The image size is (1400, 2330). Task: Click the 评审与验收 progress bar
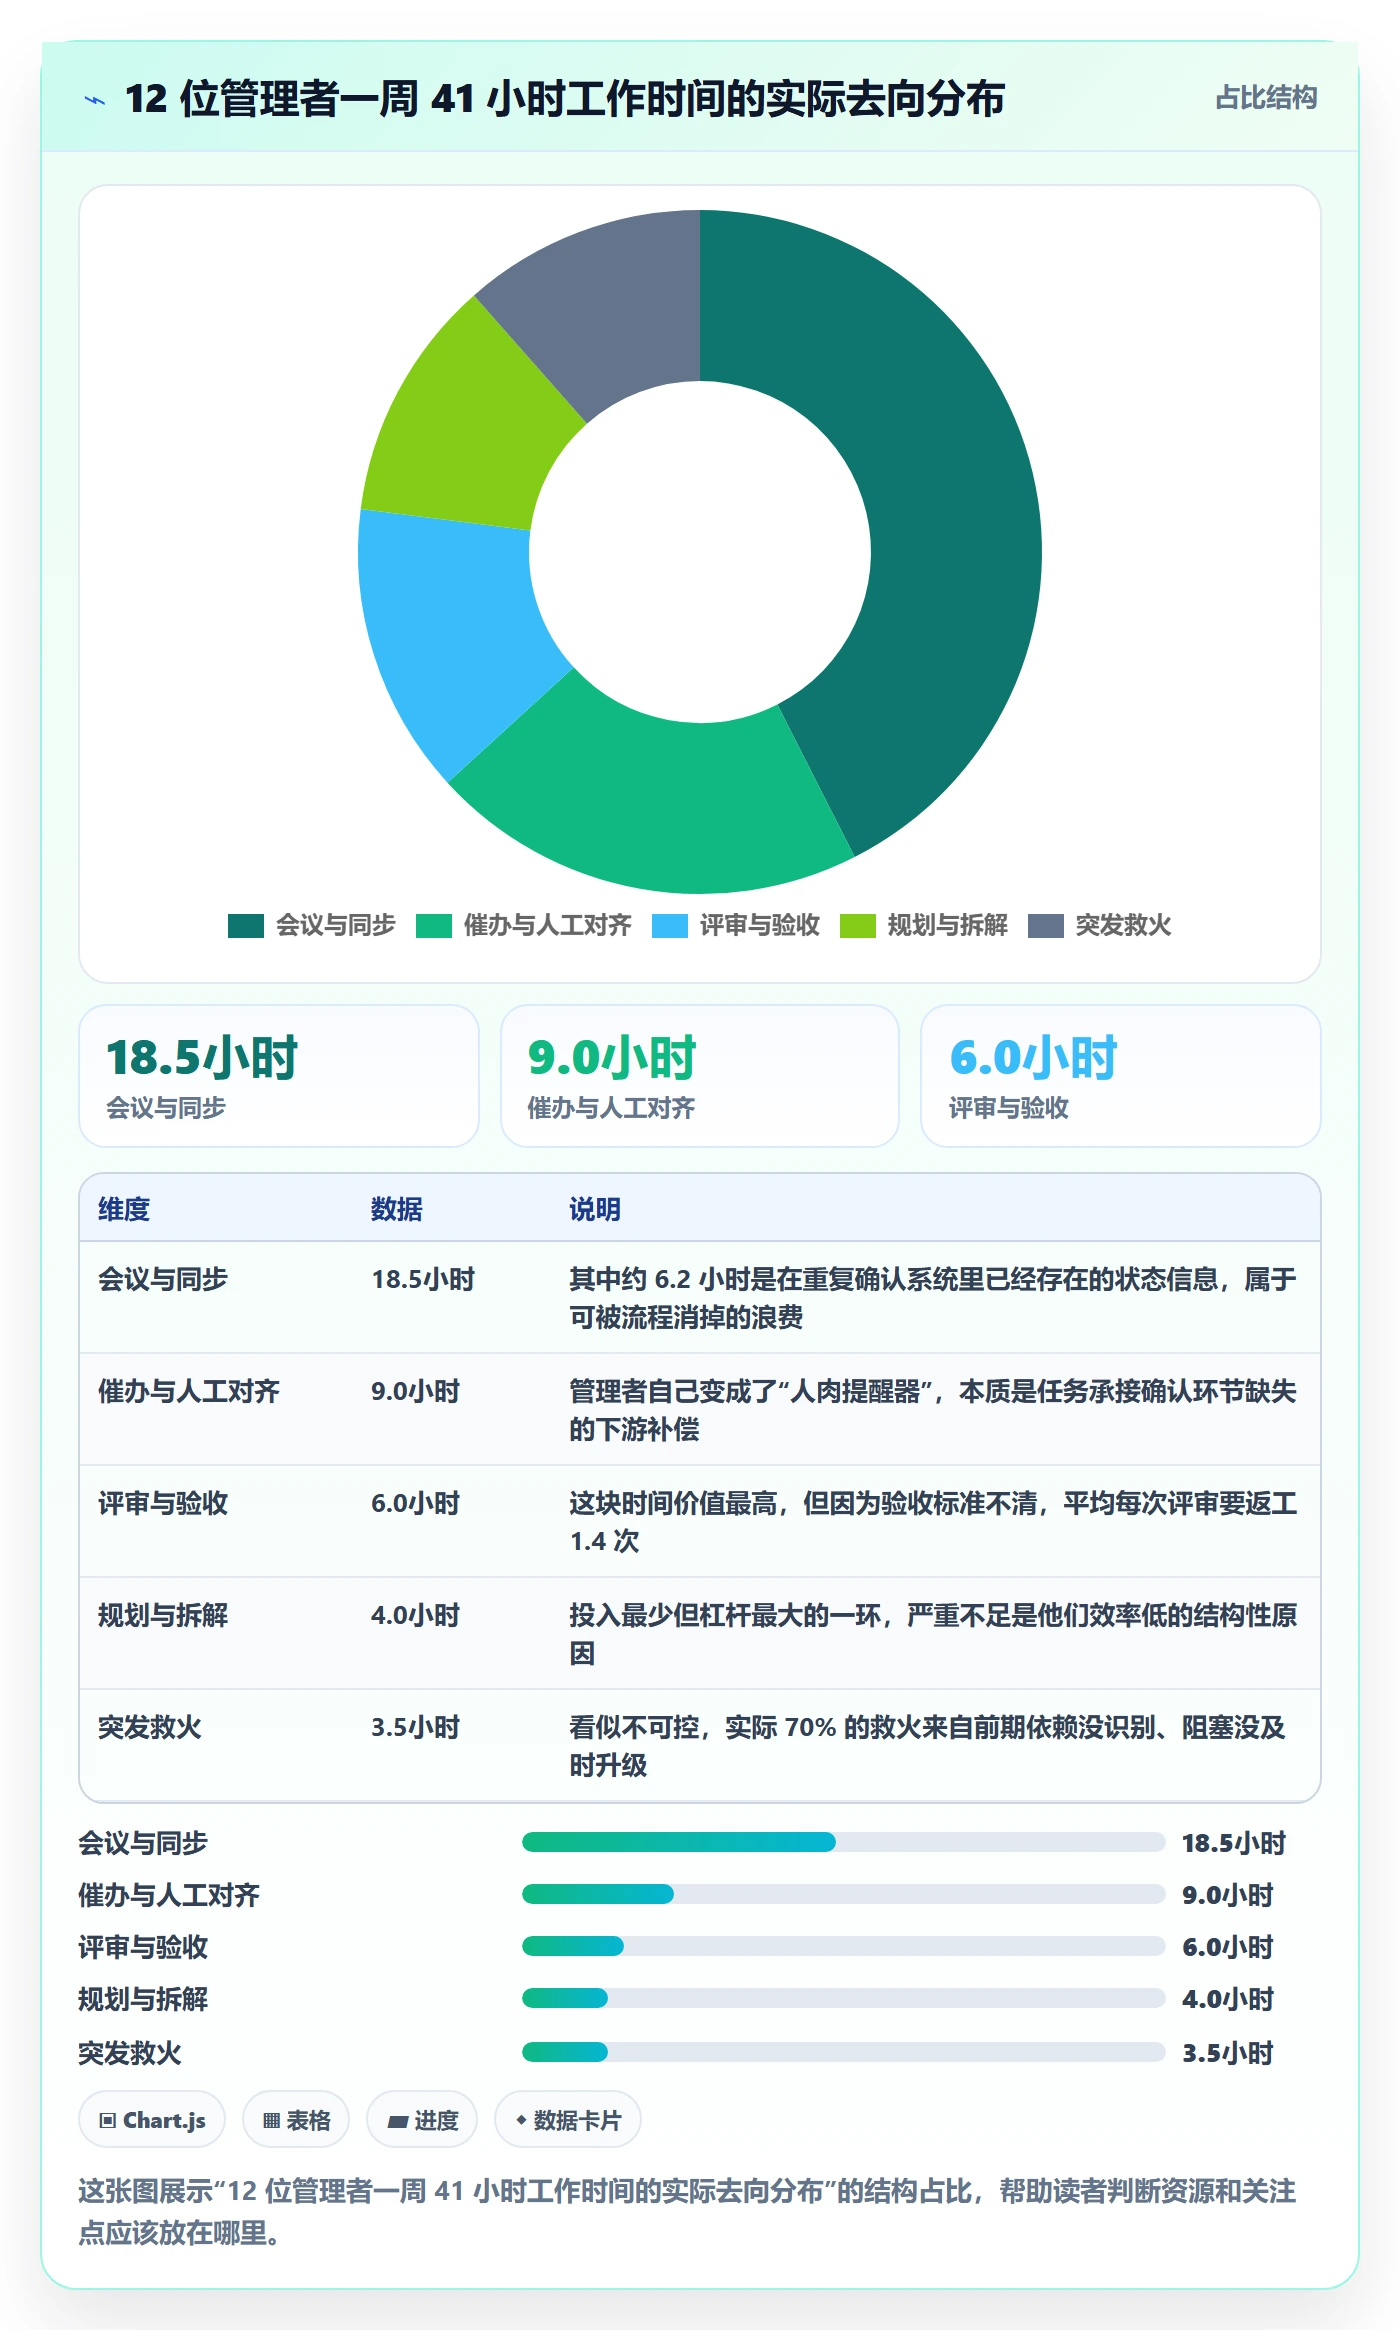point(844,1946)
